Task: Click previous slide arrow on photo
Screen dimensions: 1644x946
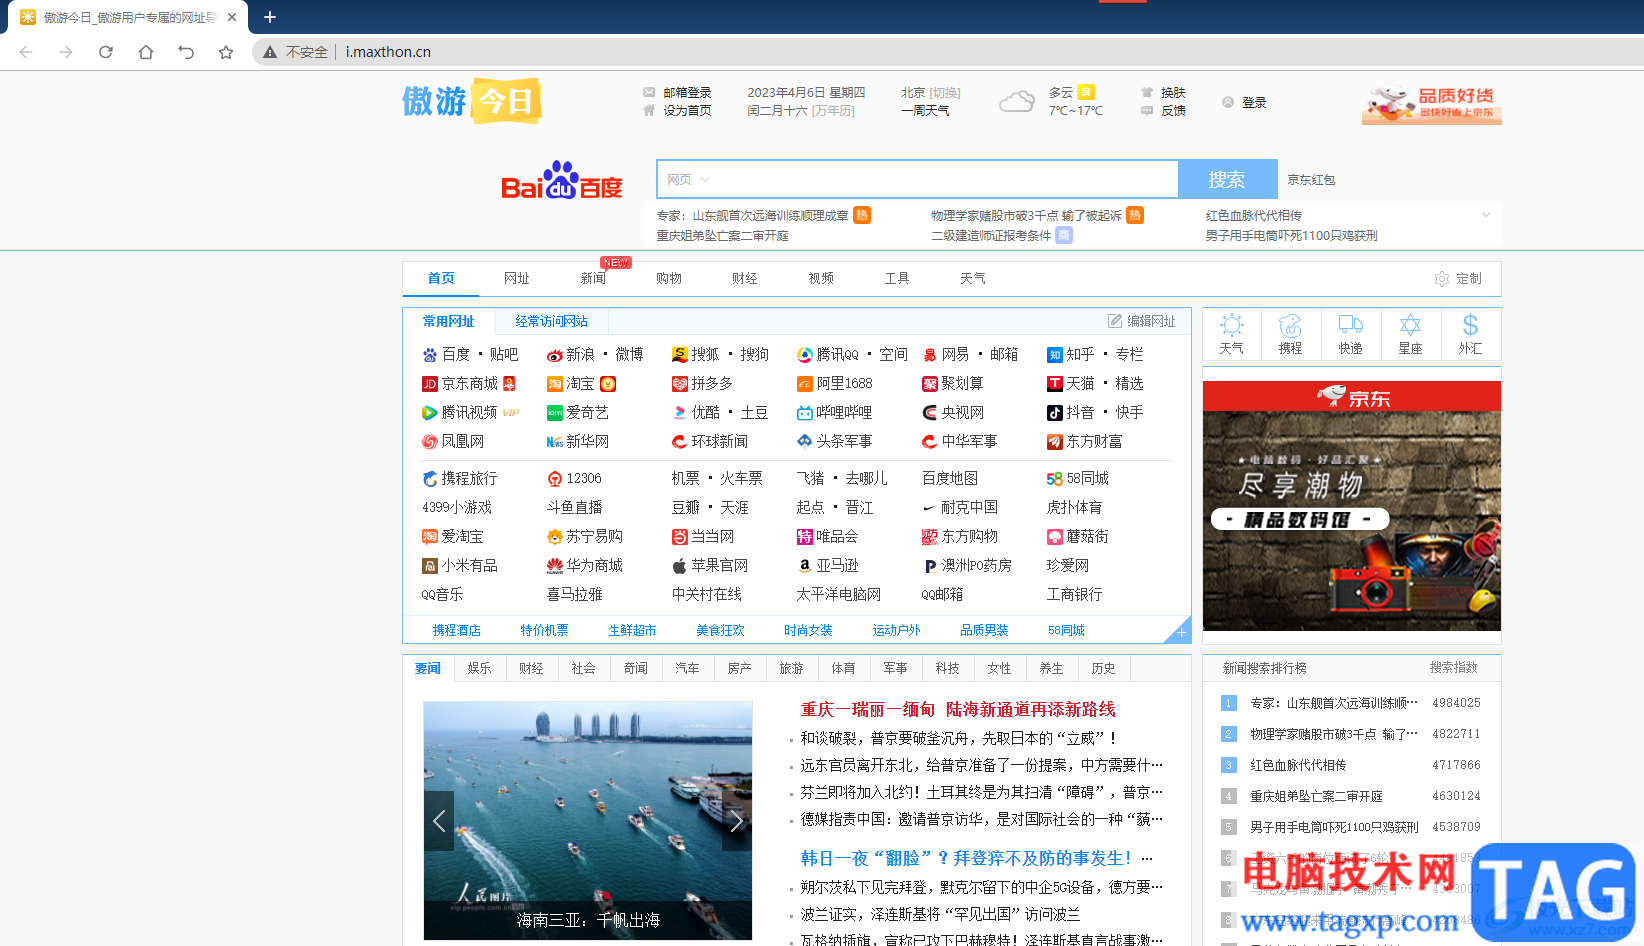Action: click(x=439, y=821)
